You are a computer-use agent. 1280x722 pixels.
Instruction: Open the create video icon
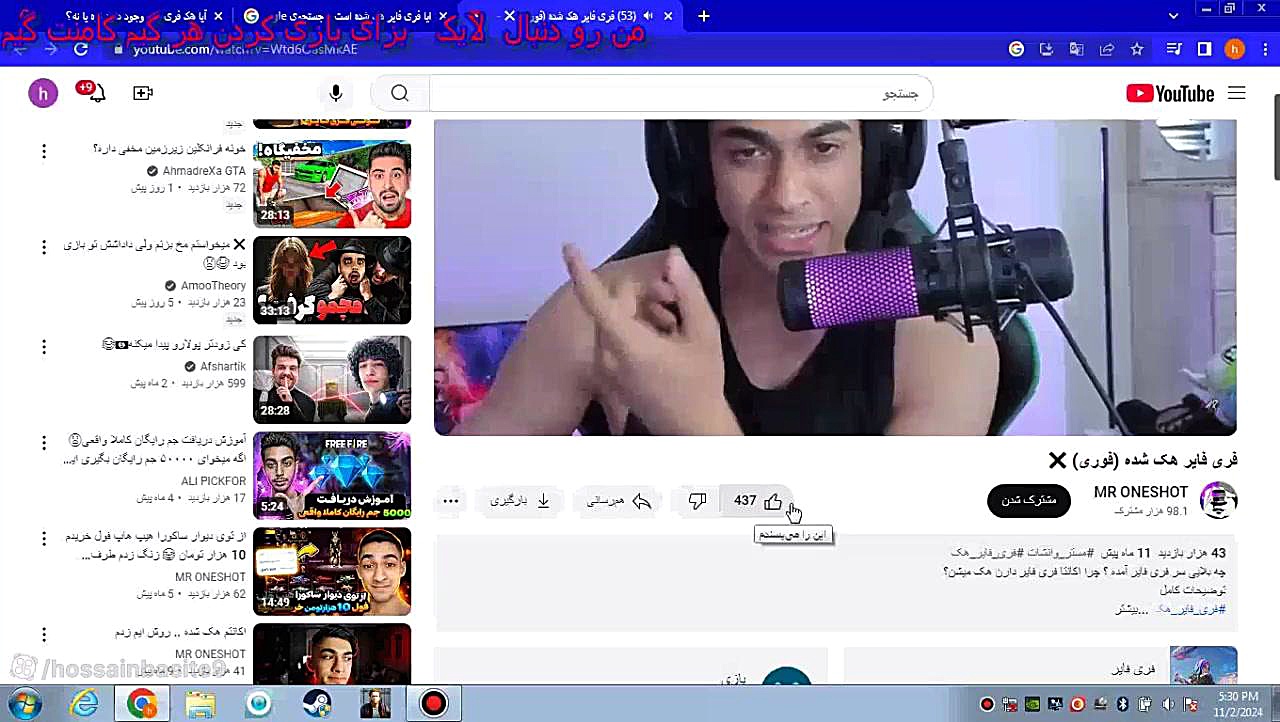143,93
